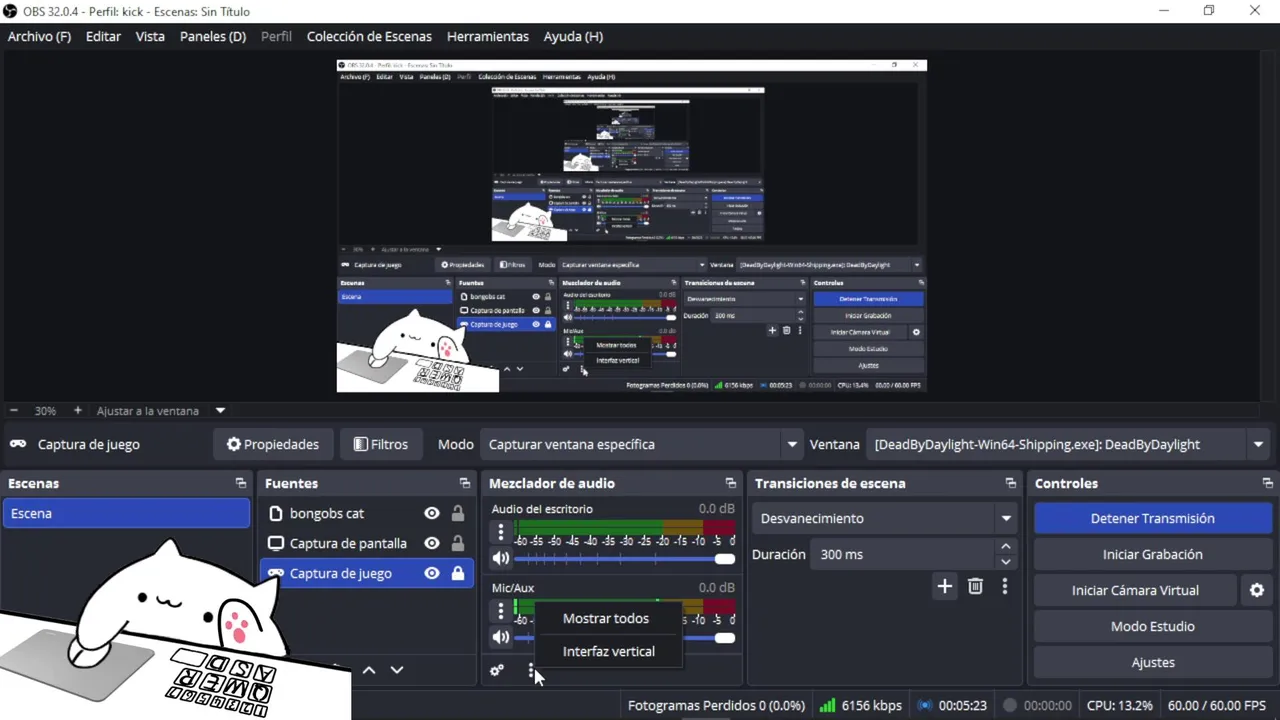The height and width of the screenshot is (720, 1280).
Task: Toggle visibility of bongobs cat source
Action: [432, 513]
